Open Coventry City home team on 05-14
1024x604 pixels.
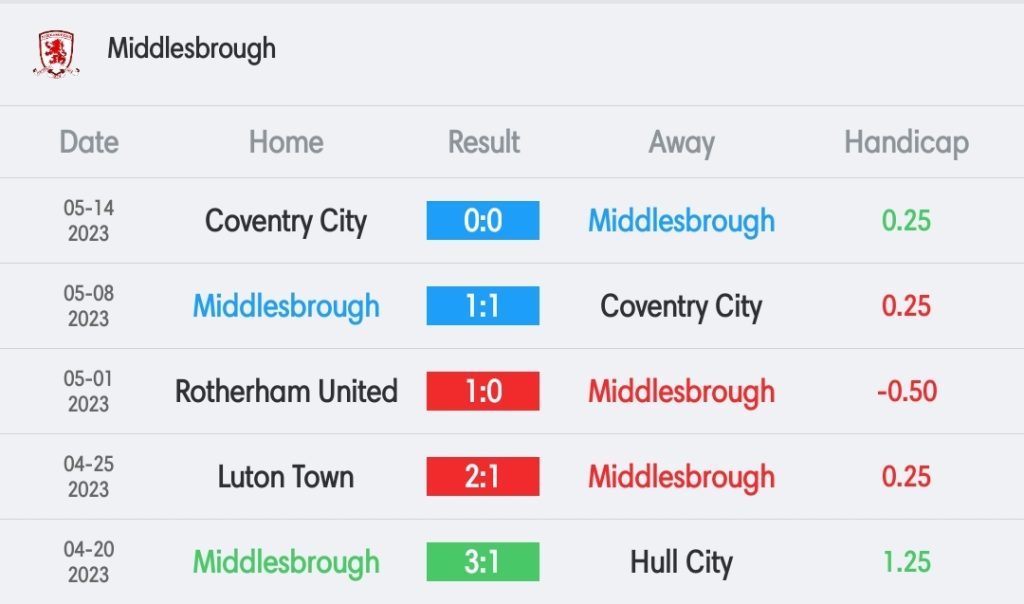pyautogui.click(x=286, y=222)
